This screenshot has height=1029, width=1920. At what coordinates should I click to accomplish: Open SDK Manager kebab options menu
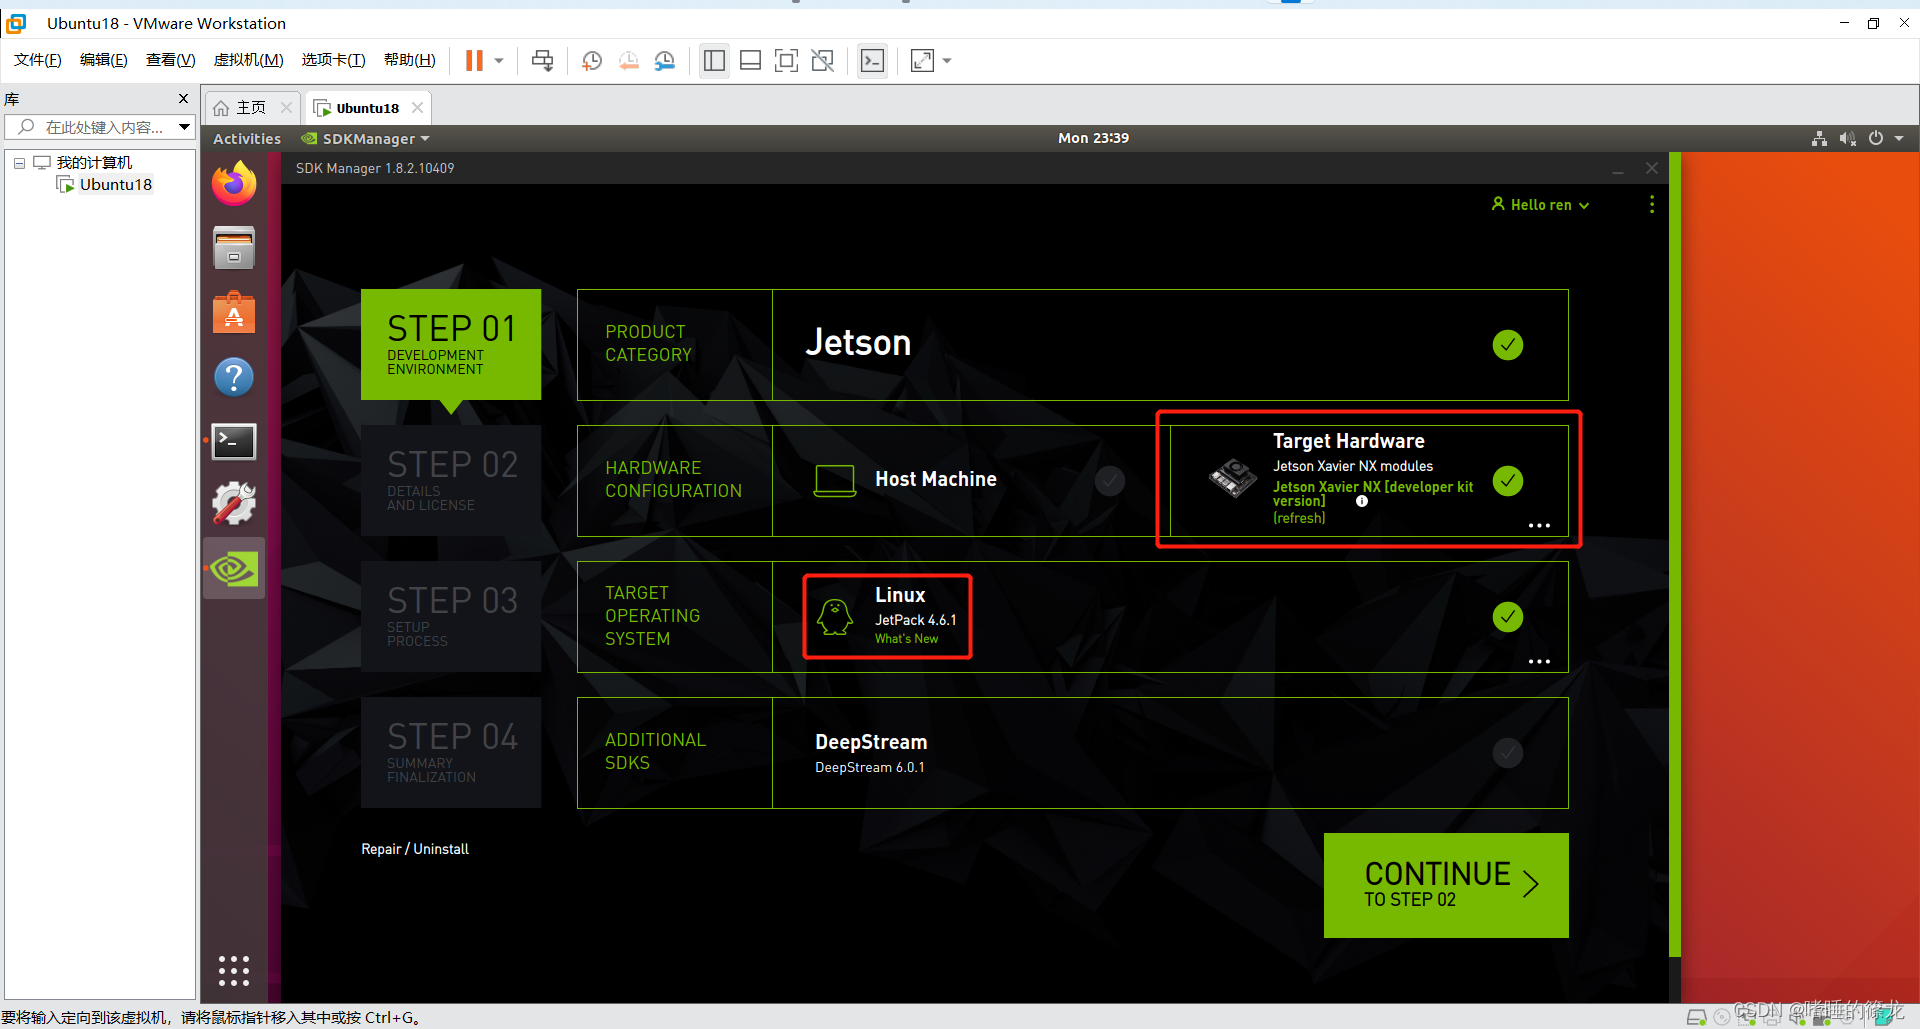point(1651,204)
